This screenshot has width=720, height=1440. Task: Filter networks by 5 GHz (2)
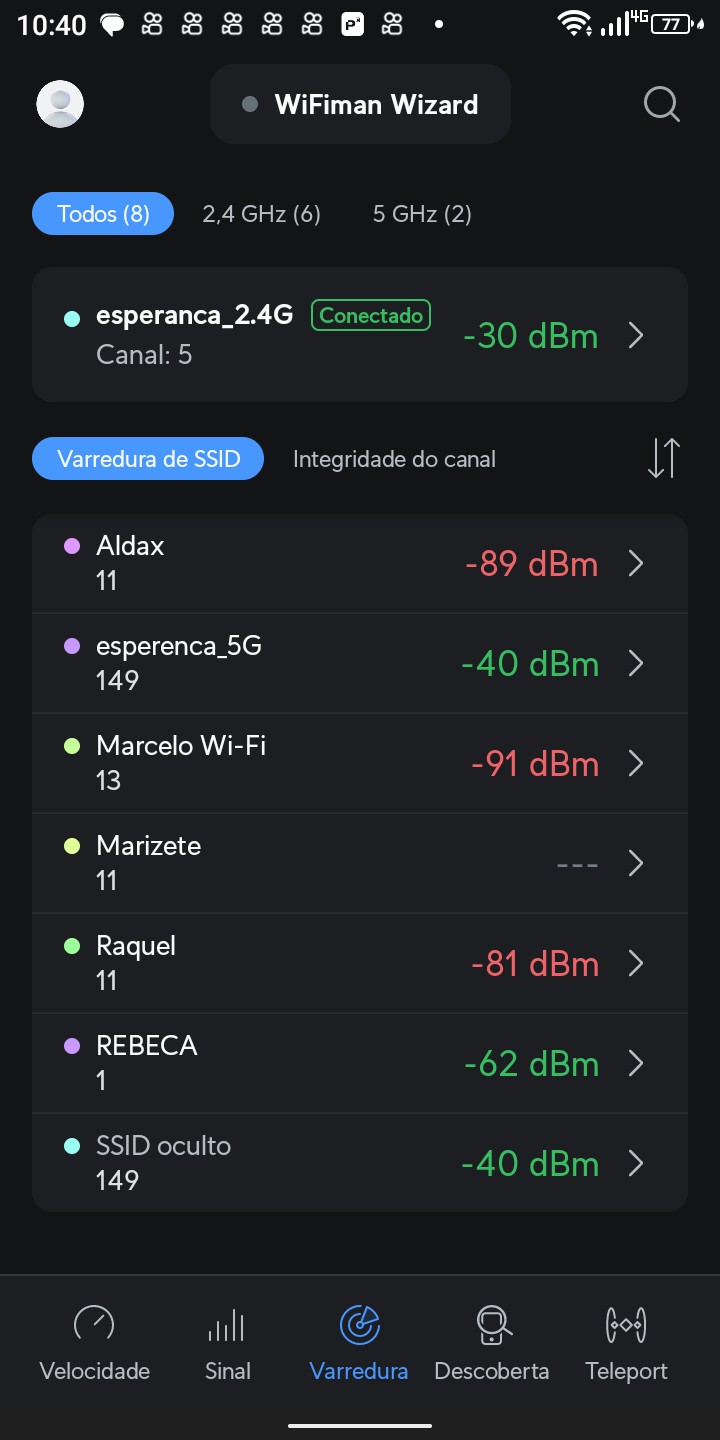pyautogui.click(x=422, y=214)
